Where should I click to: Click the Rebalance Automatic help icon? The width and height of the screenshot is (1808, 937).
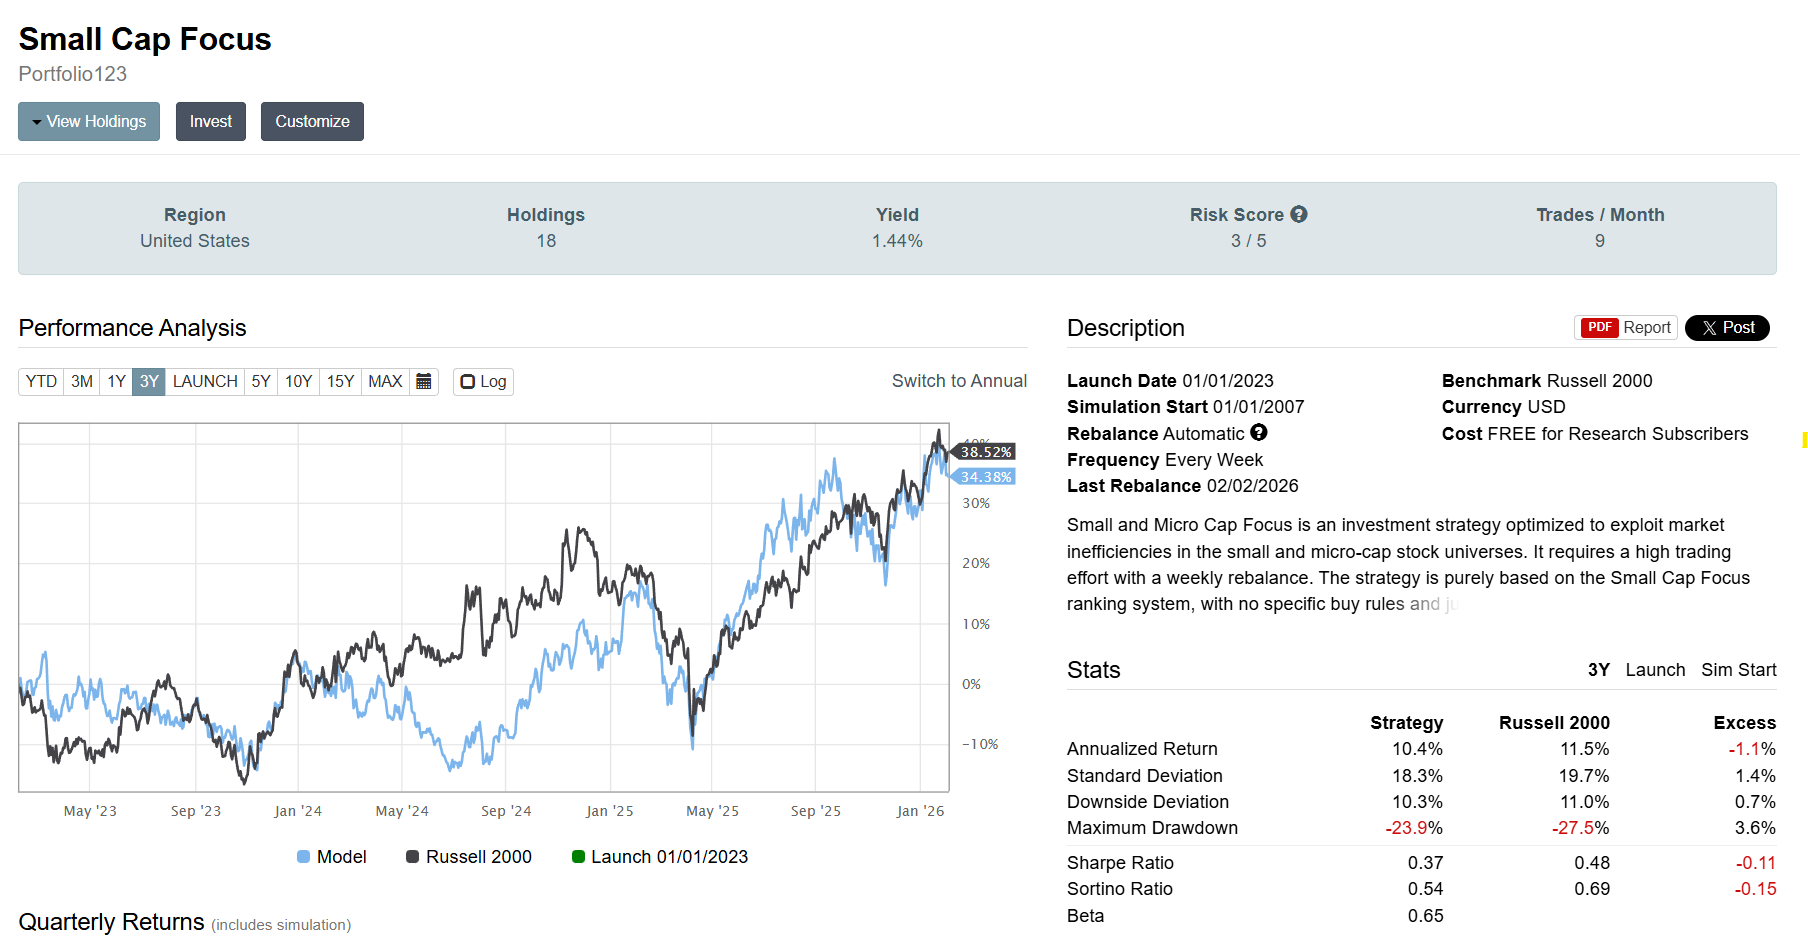[x=1259, y=433]
